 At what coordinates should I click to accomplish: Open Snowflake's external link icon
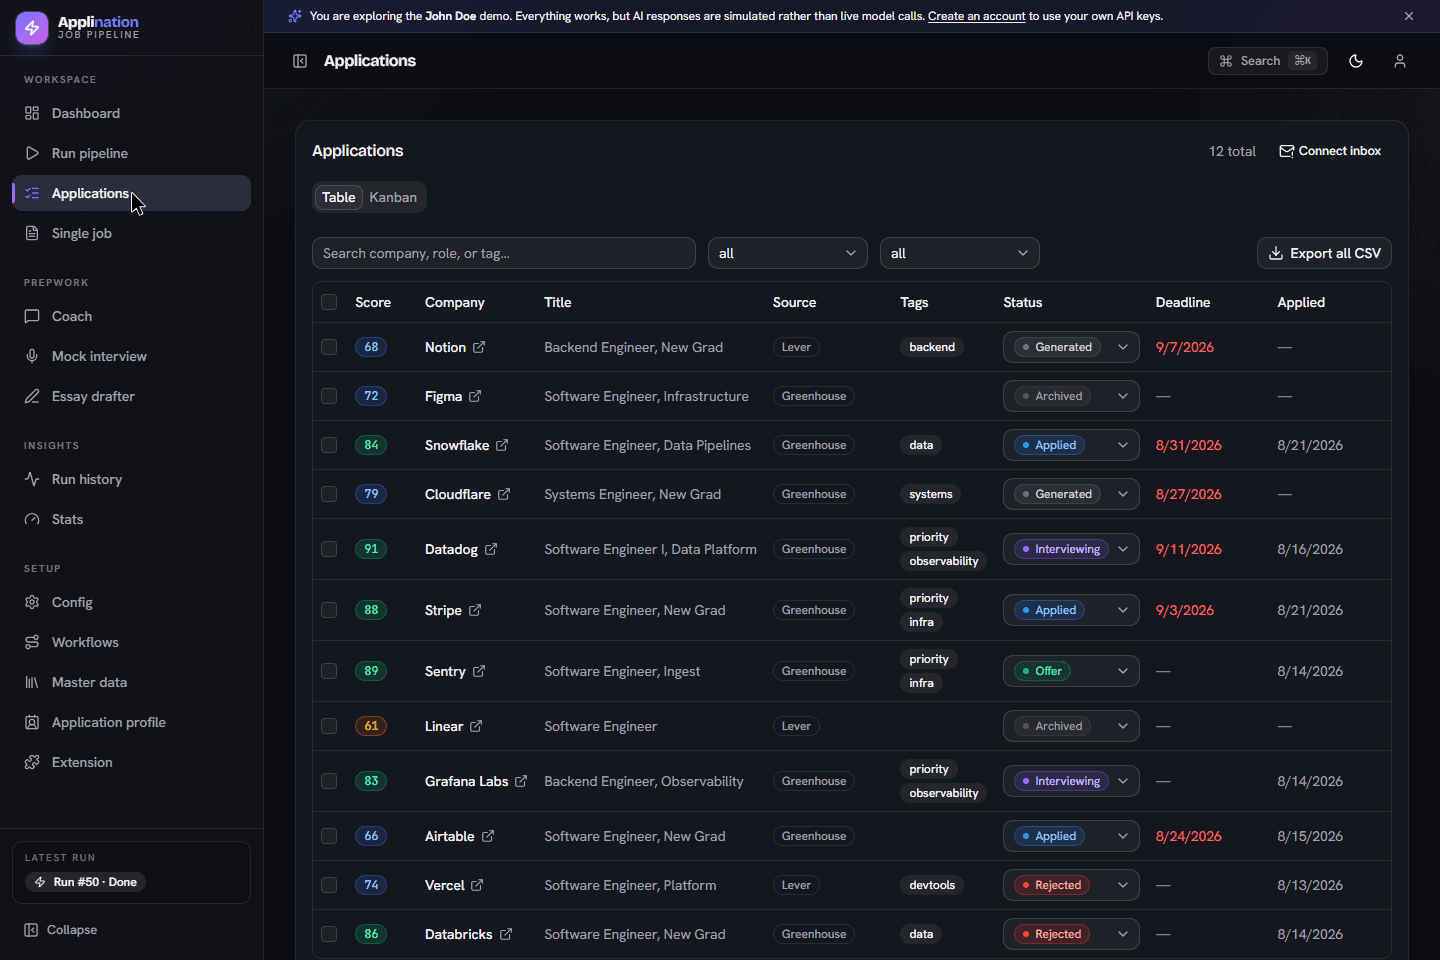[502, 445]
